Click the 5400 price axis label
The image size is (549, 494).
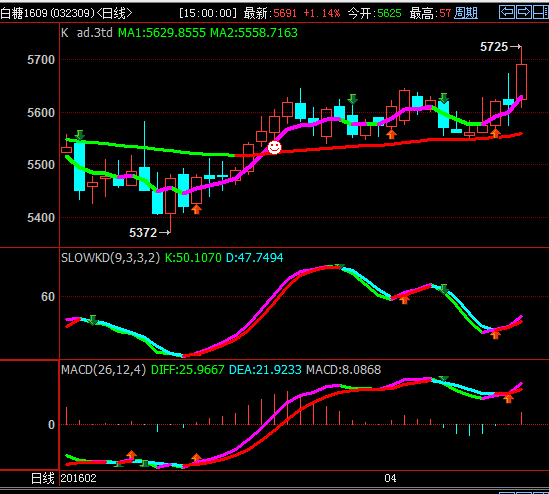tap(41, 218)
